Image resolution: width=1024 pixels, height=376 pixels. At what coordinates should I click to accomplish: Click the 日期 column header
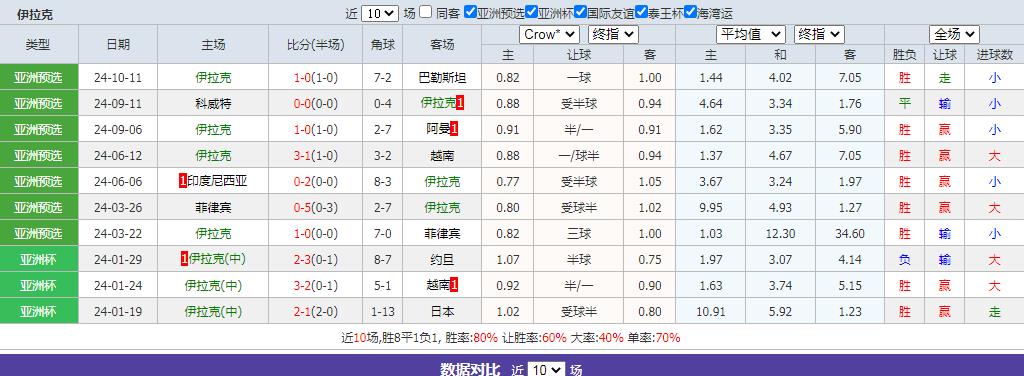pyautogui.click(x=118, y=44)
